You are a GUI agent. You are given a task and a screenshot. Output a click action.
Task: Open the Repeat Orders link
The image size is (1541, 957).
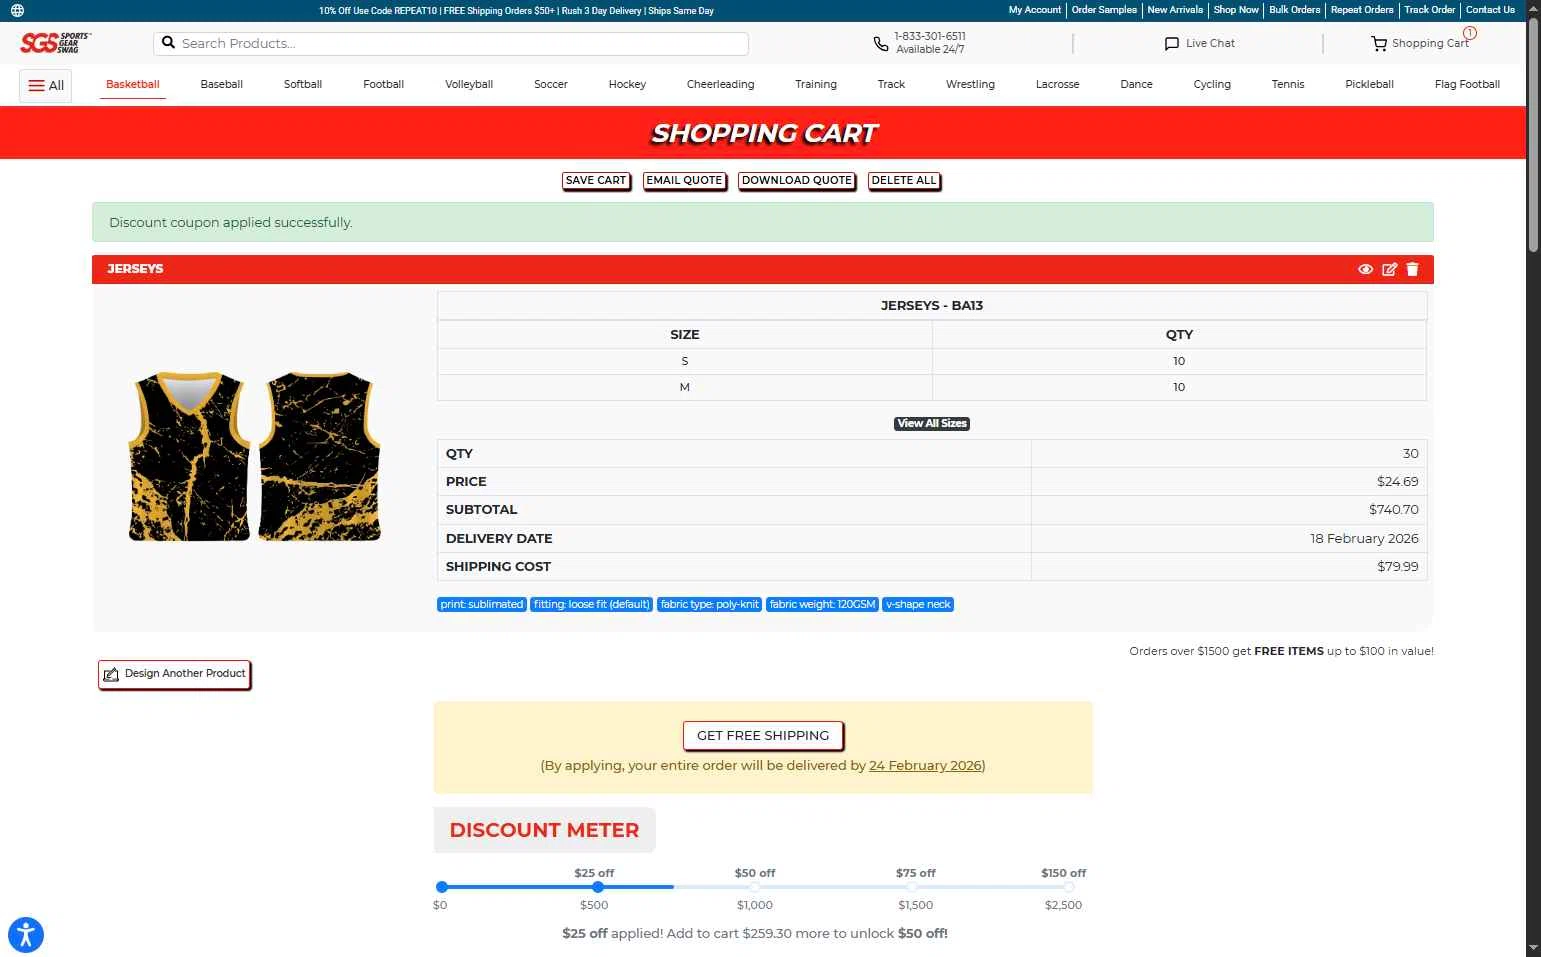point(1362,10)
